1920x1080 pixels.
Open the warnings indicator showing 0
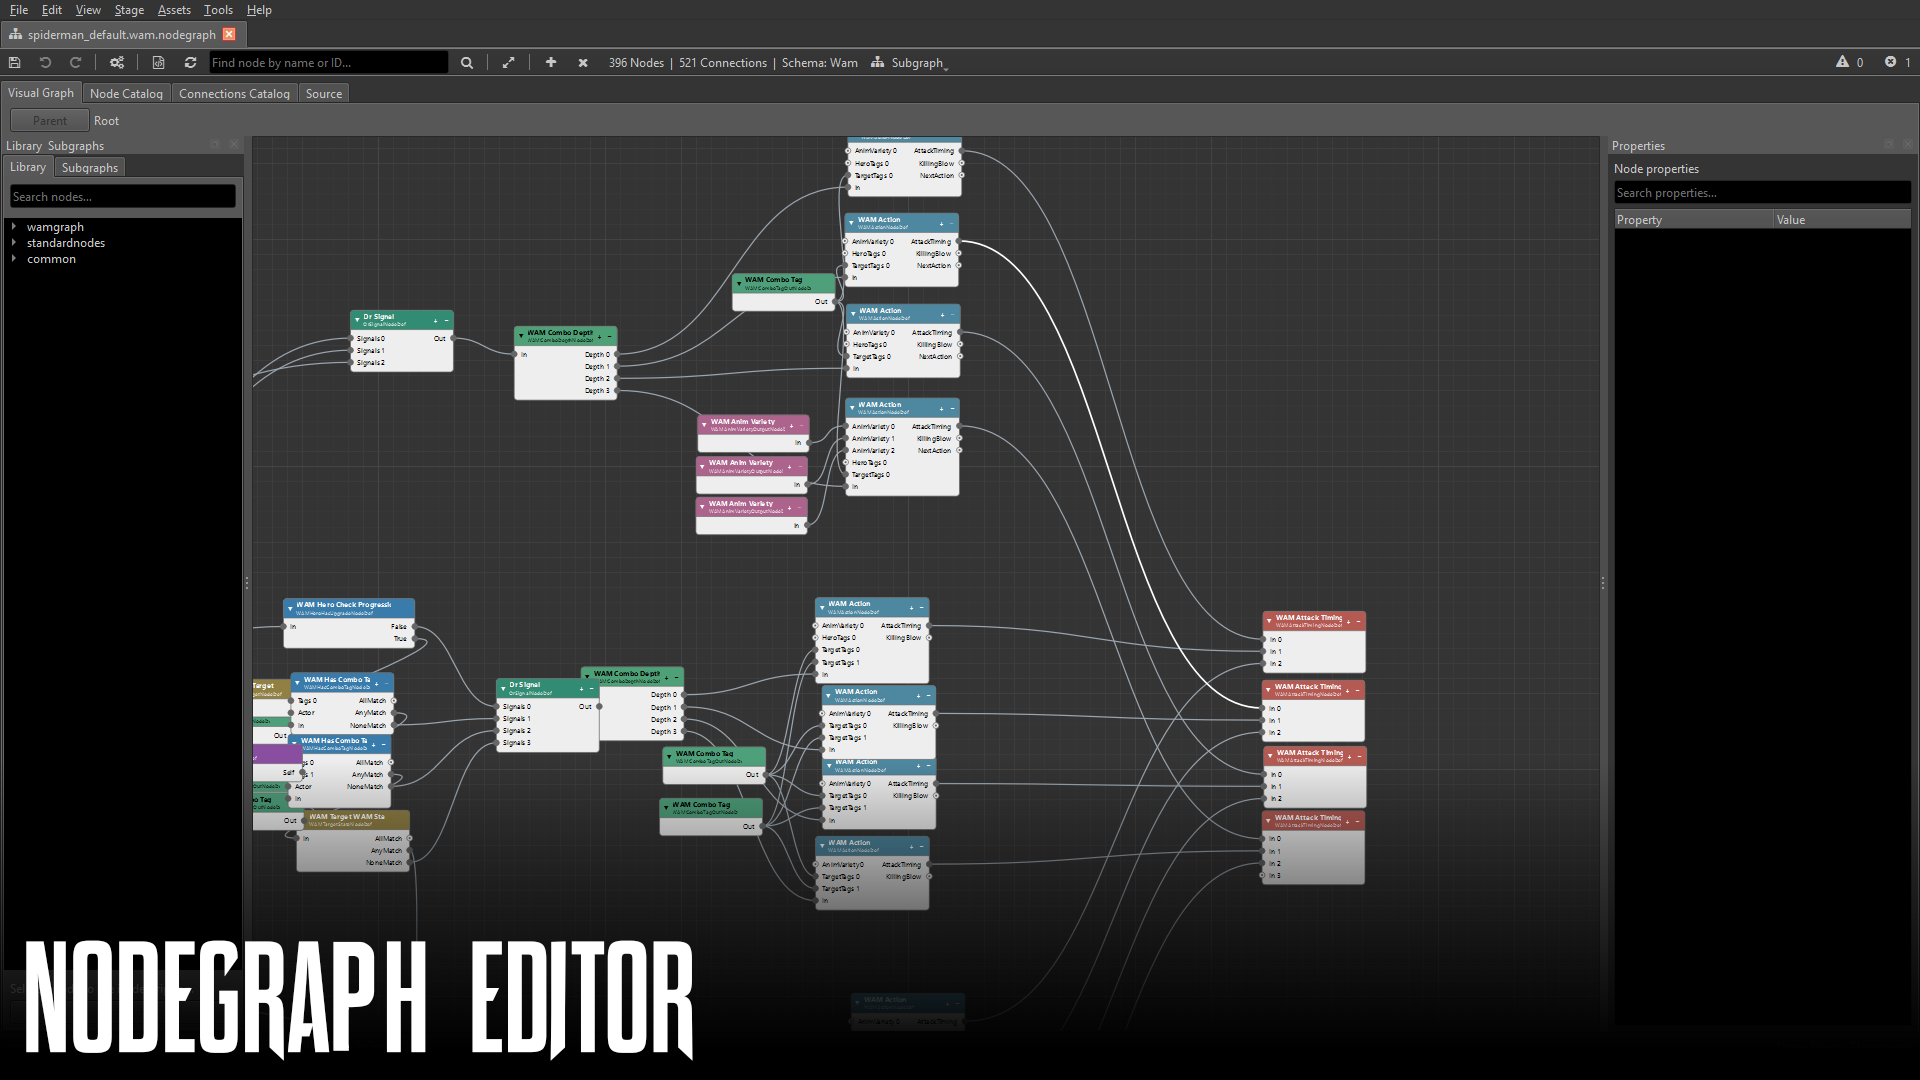coord(1849,62)
